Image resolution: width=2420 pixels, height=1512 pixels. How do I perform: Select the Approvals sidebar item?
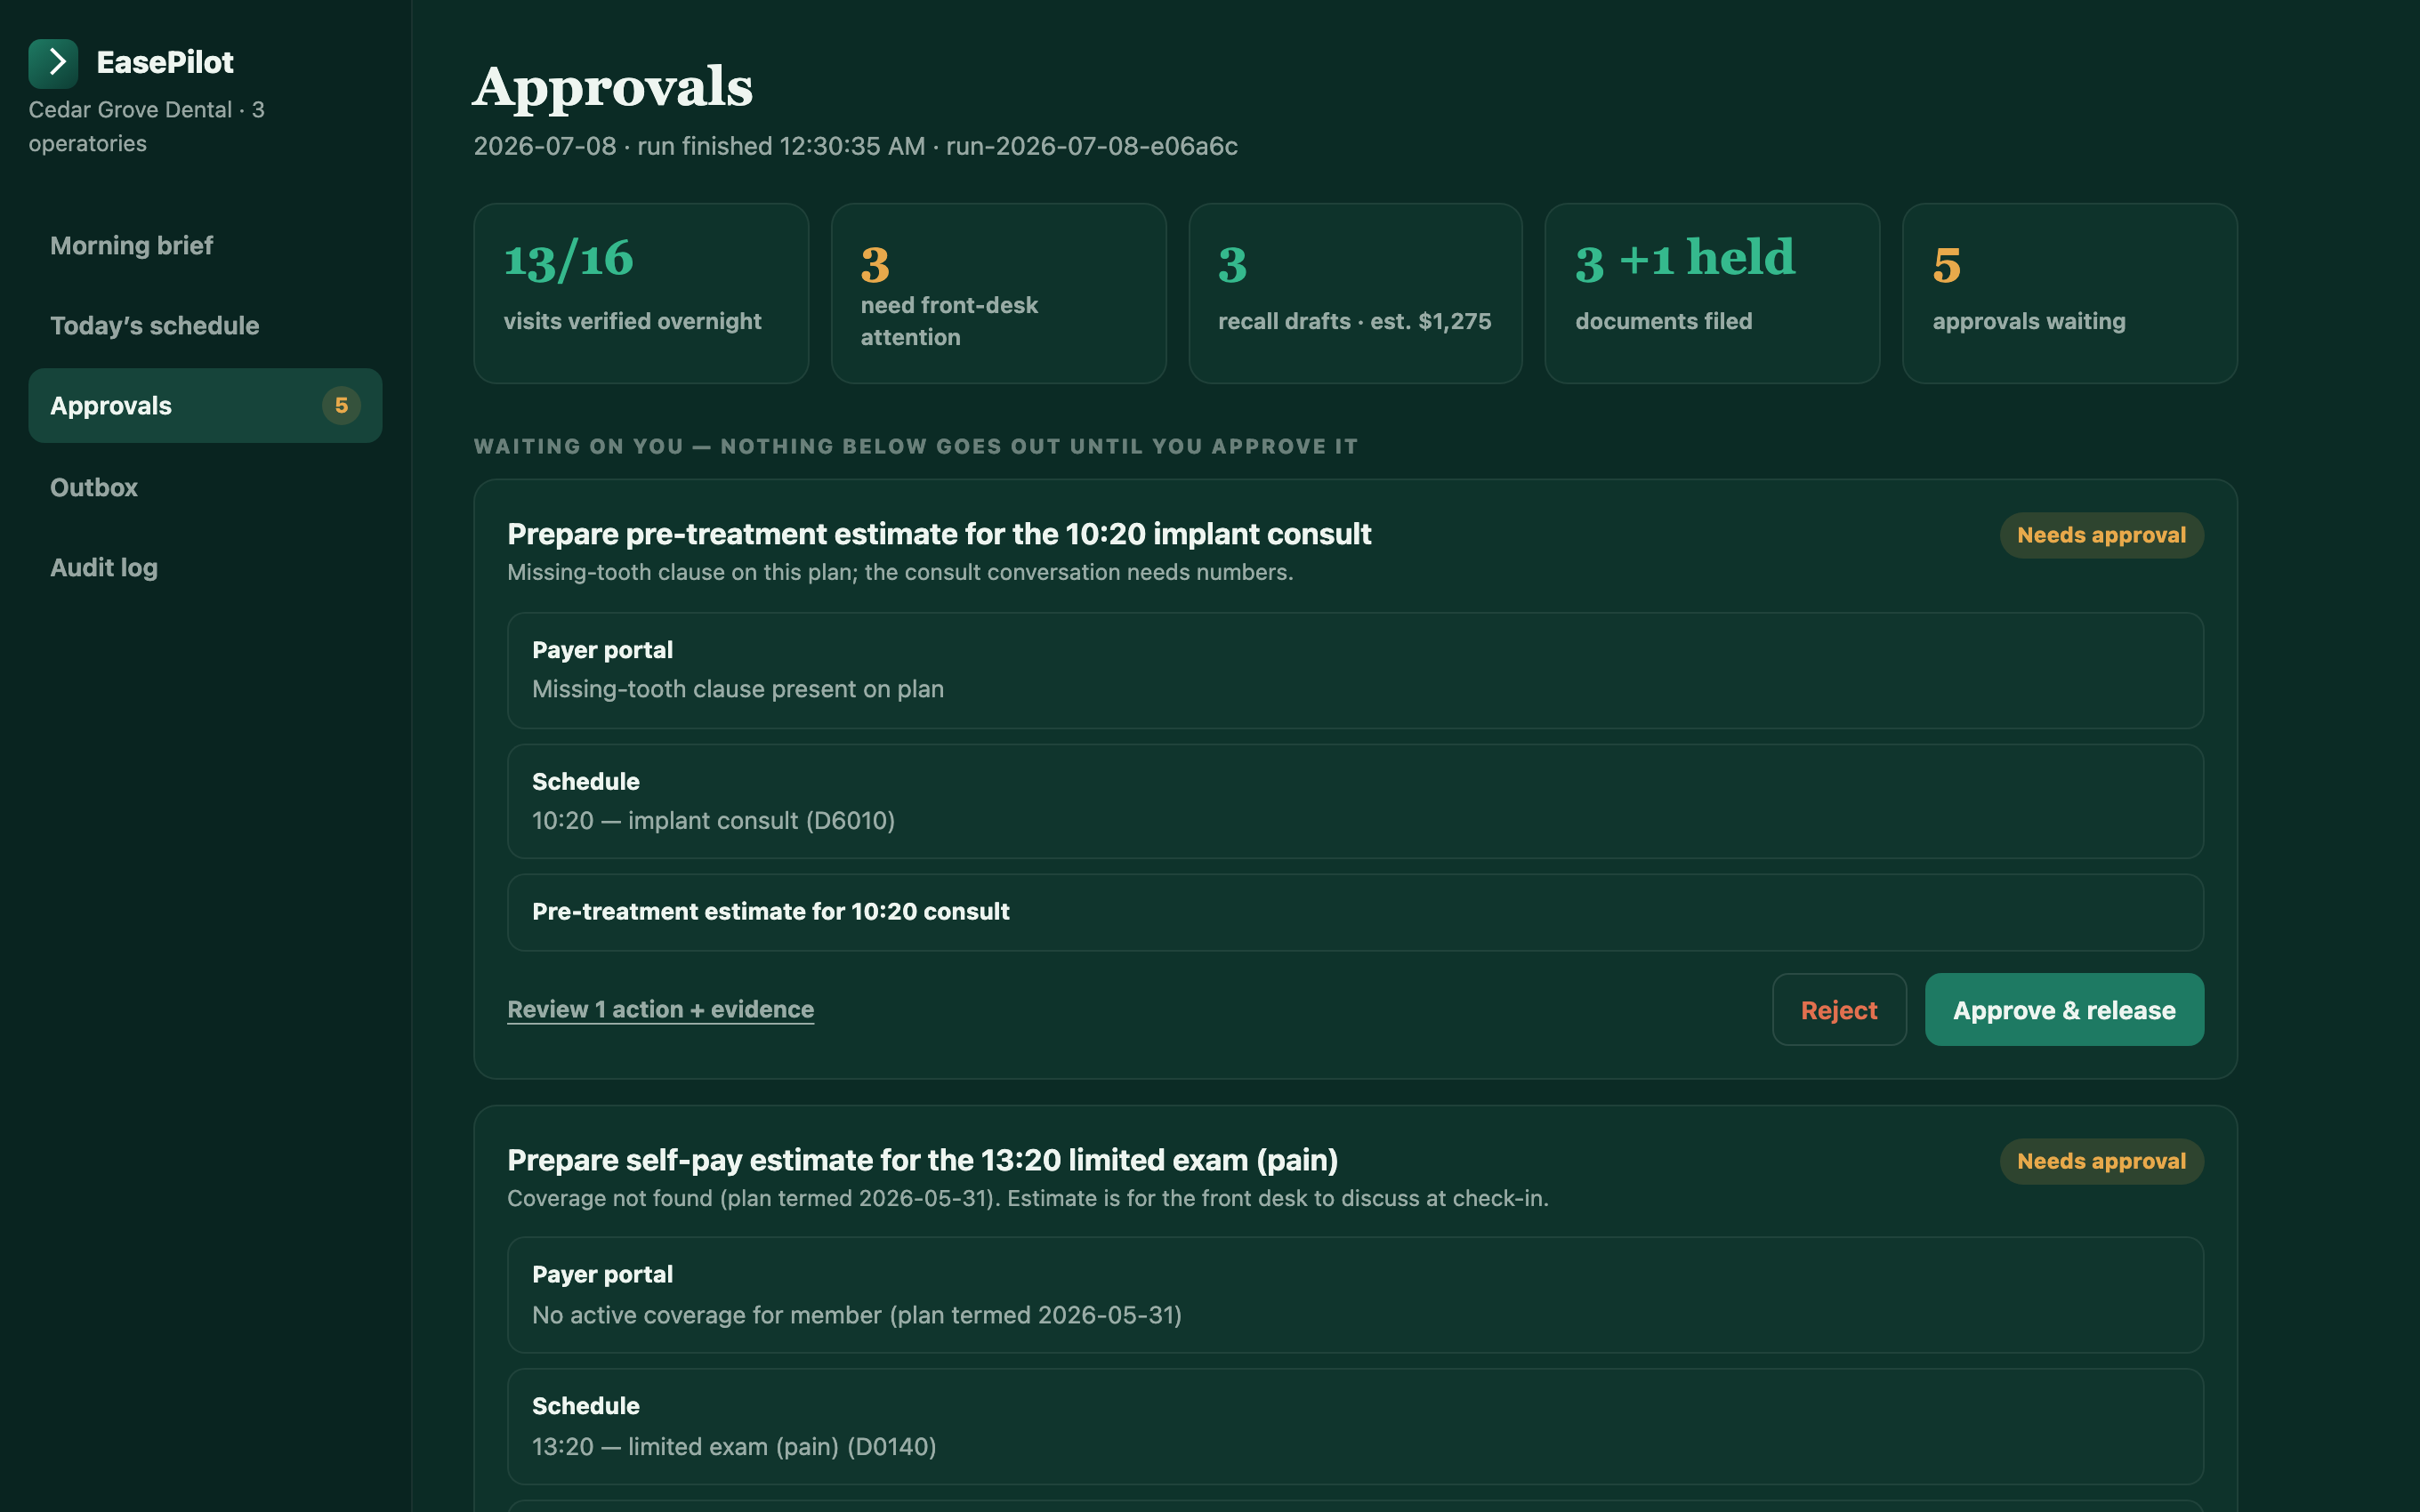tap(205, 406)
